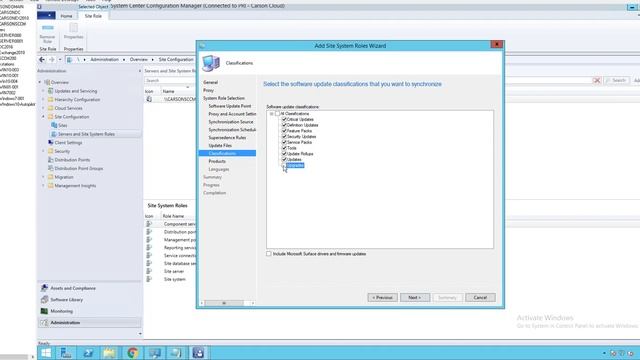Expand the Security tree node
This screenshot has width=640, height=360.
pos(43,151)
